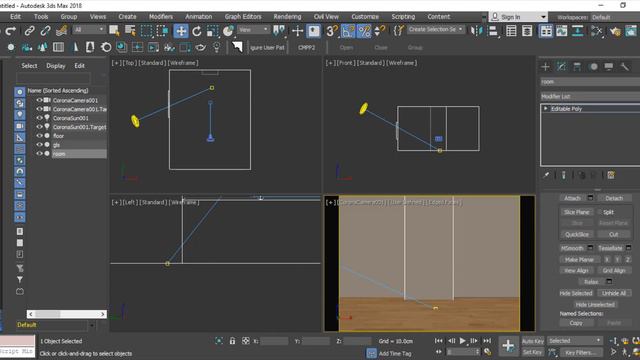The width and height of the screenshot is (640, 360).
Task: Toggle visibility eye for CoronaSun001
Action: pyautogui.click(x=40, y=118)
